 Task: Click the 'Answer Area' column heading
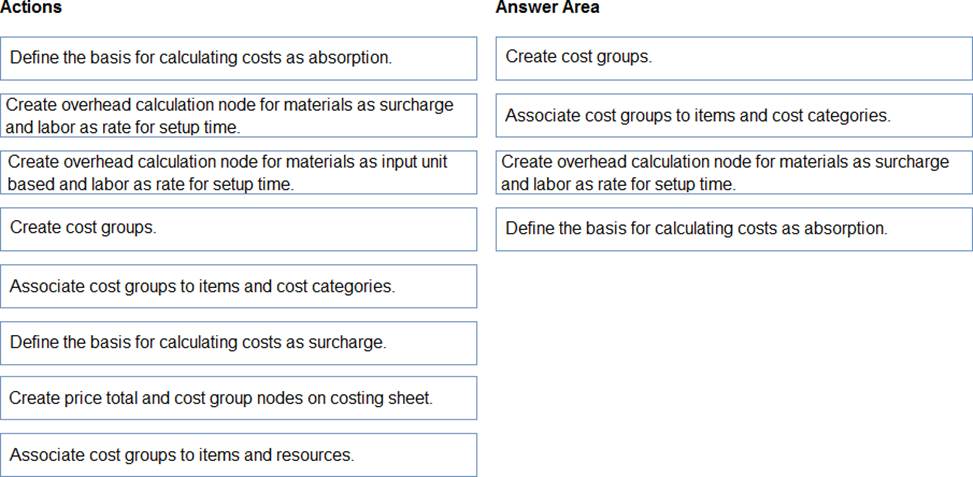point(547,8)
